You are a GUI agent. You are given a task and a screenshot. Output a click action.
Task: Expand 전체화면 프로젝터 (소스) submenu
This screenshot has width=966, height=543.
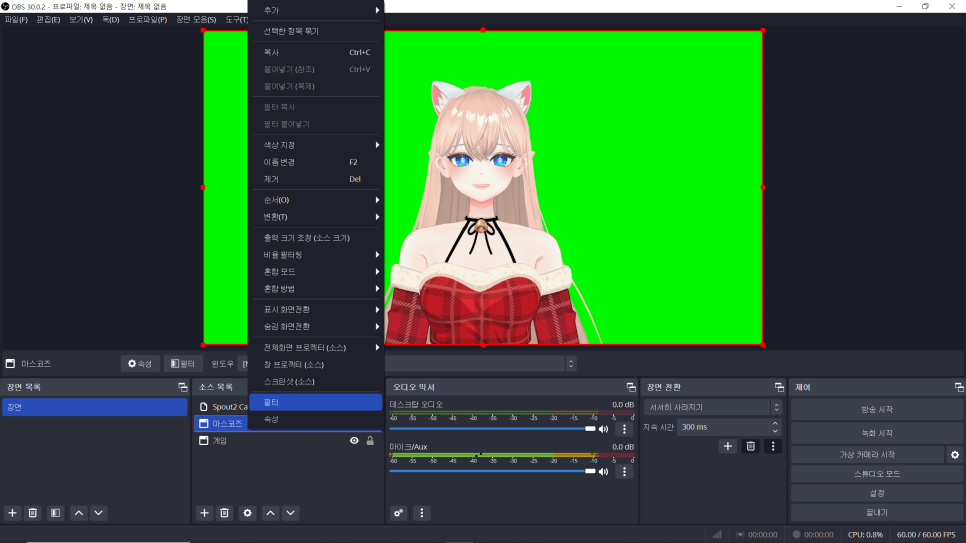[x=316, y=348]
